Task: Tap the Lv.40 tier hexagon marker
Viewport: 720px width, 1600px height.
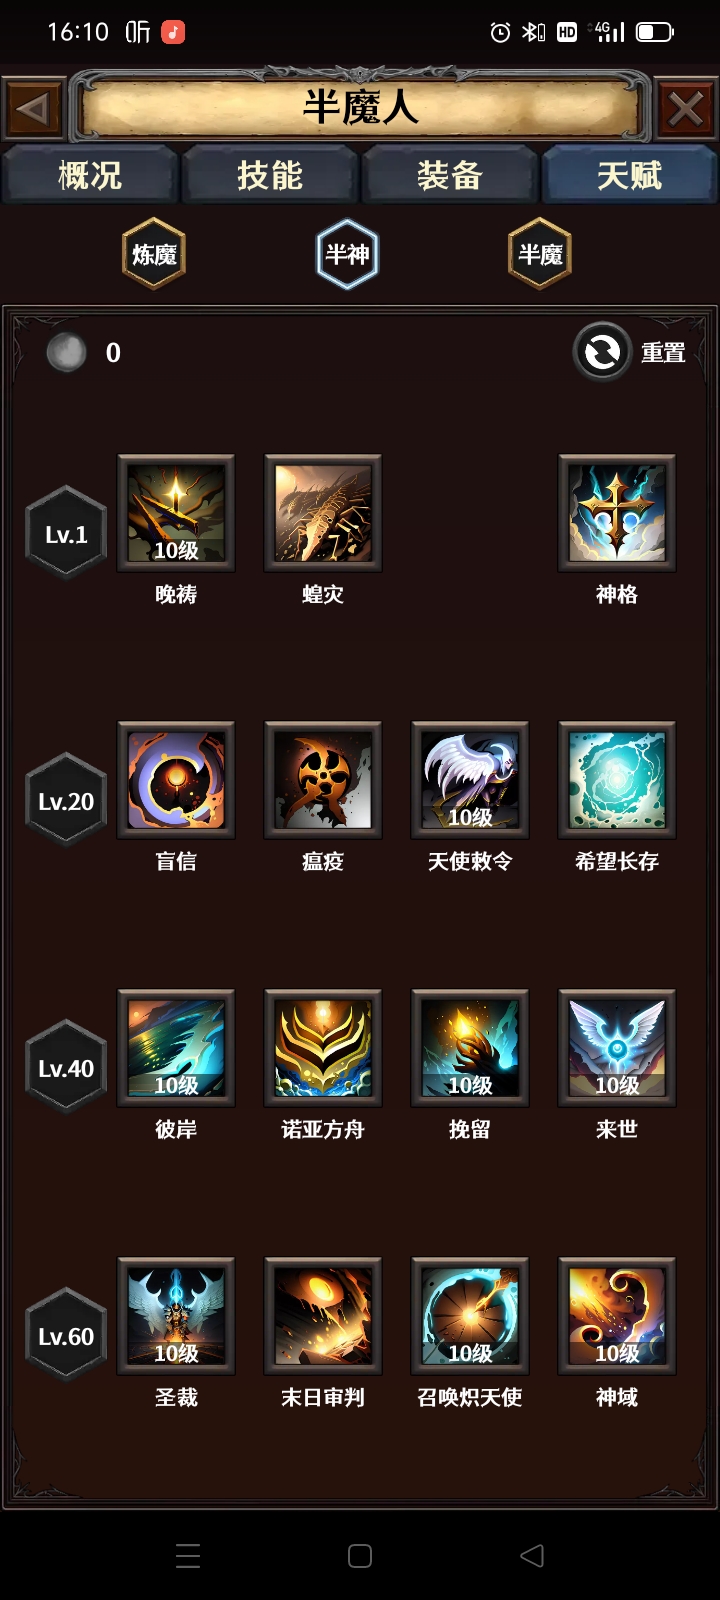Action: pyautogui.click(x=66, y=1068)
